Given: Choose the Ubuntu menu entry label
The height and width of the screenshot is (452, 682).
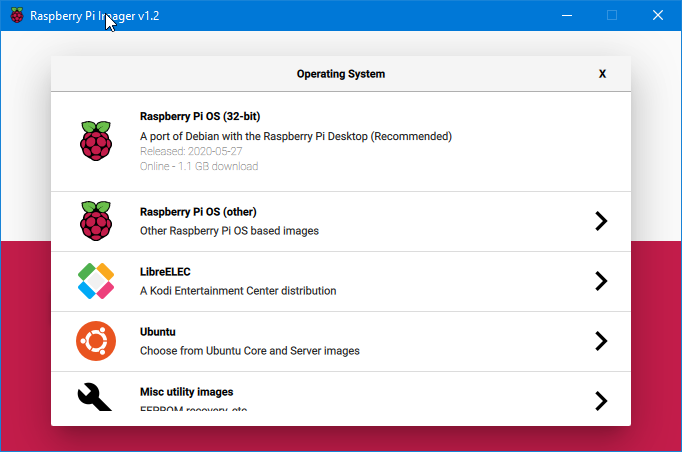Looking at the screenshot, I should coord(158,332).
